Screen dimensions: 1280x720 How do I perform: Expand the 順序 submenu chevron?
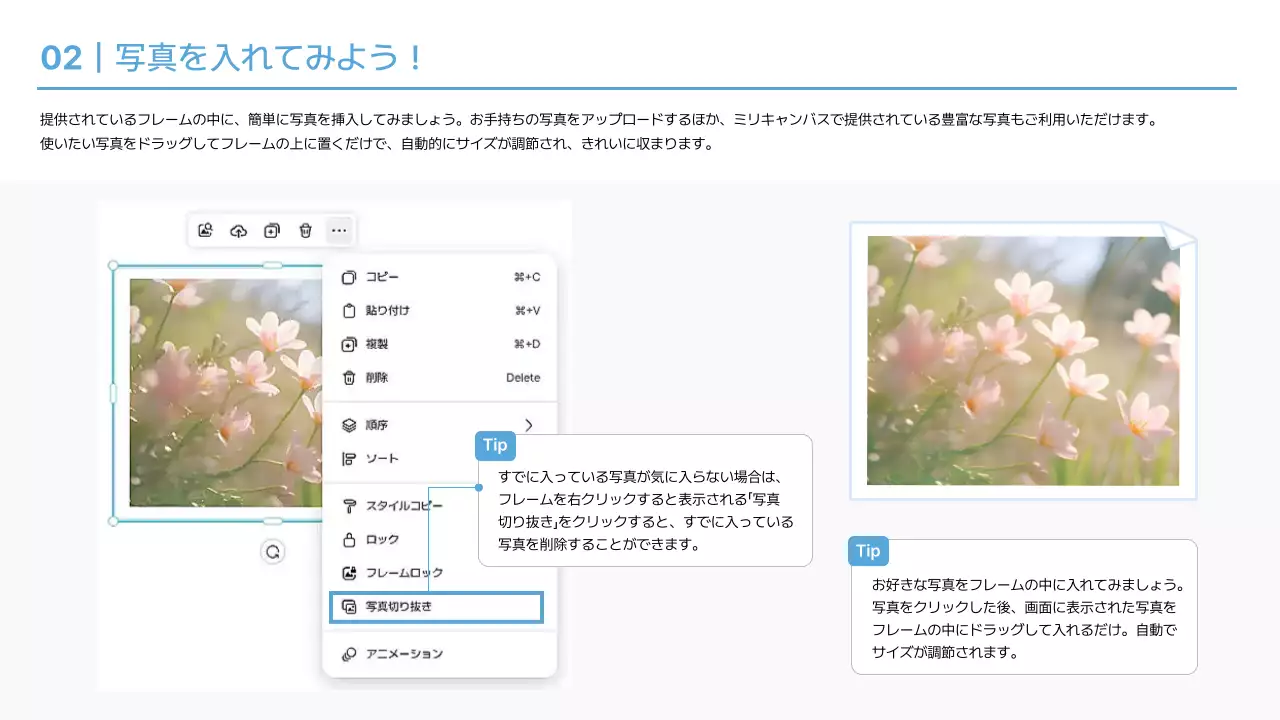point(529,424)
